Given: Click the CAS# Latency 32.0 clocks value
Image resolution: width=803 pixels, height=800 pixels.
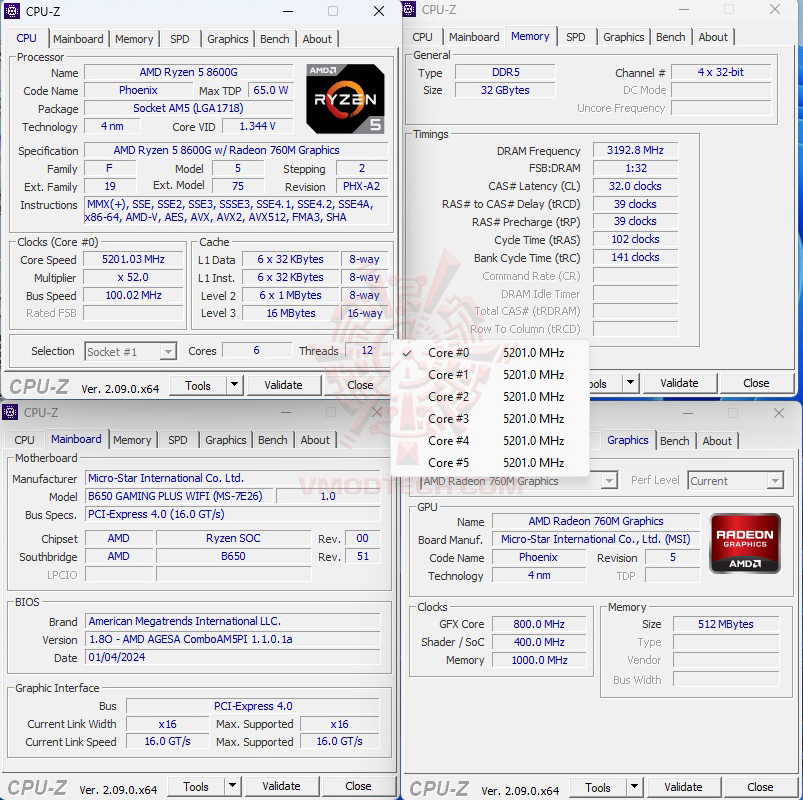Looking at the screenshot, I should [635, 186].
